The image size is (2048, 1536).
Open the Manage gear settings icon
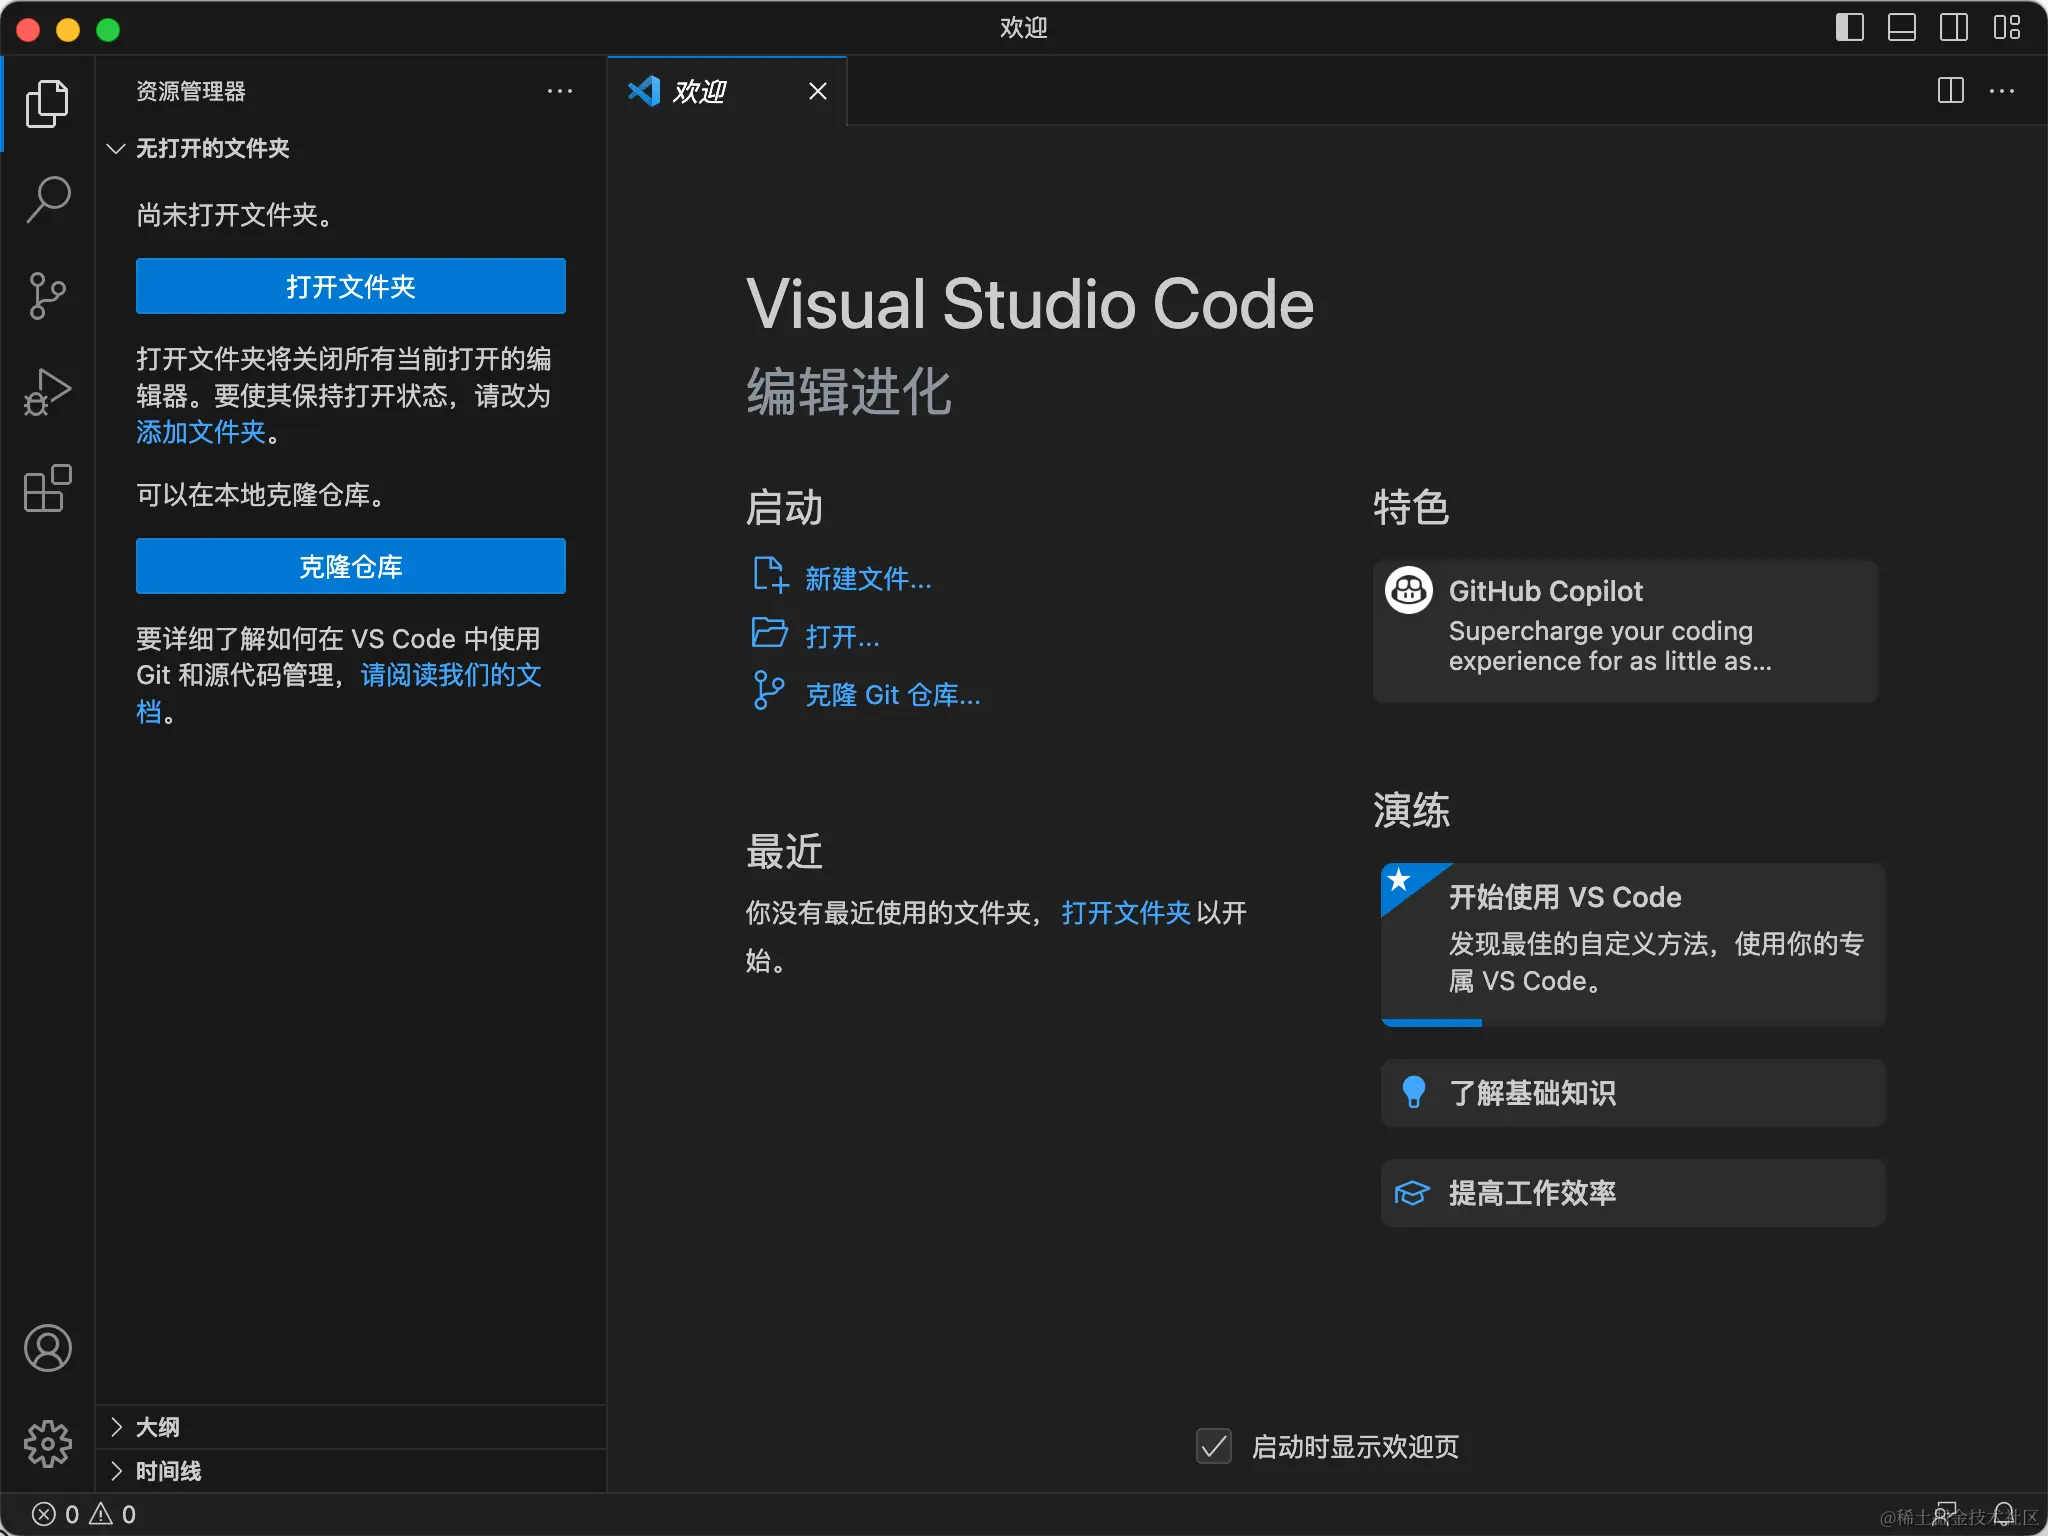tap(47, 1444)
